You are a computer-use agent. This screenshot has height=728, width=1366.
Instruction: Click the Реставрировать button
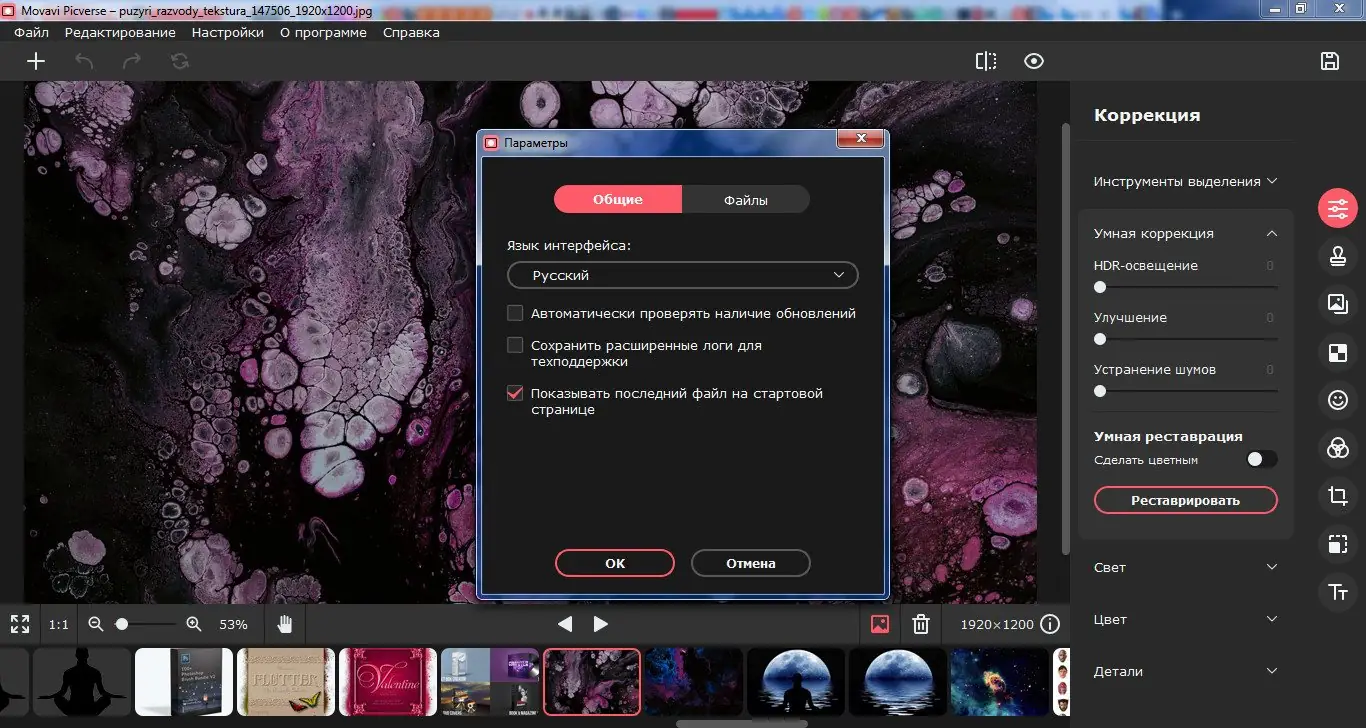[x=1186, y=500]
